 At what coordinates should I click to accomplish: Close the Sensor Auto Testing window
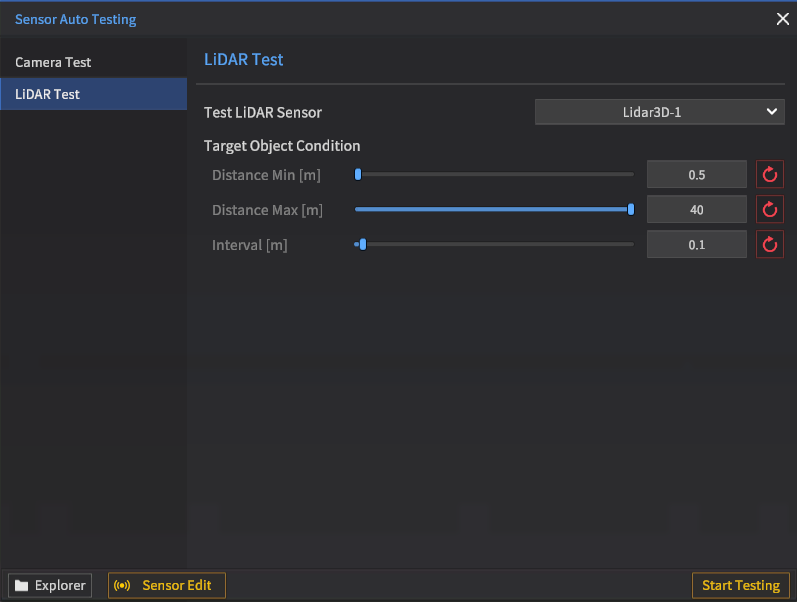point(782,19)
